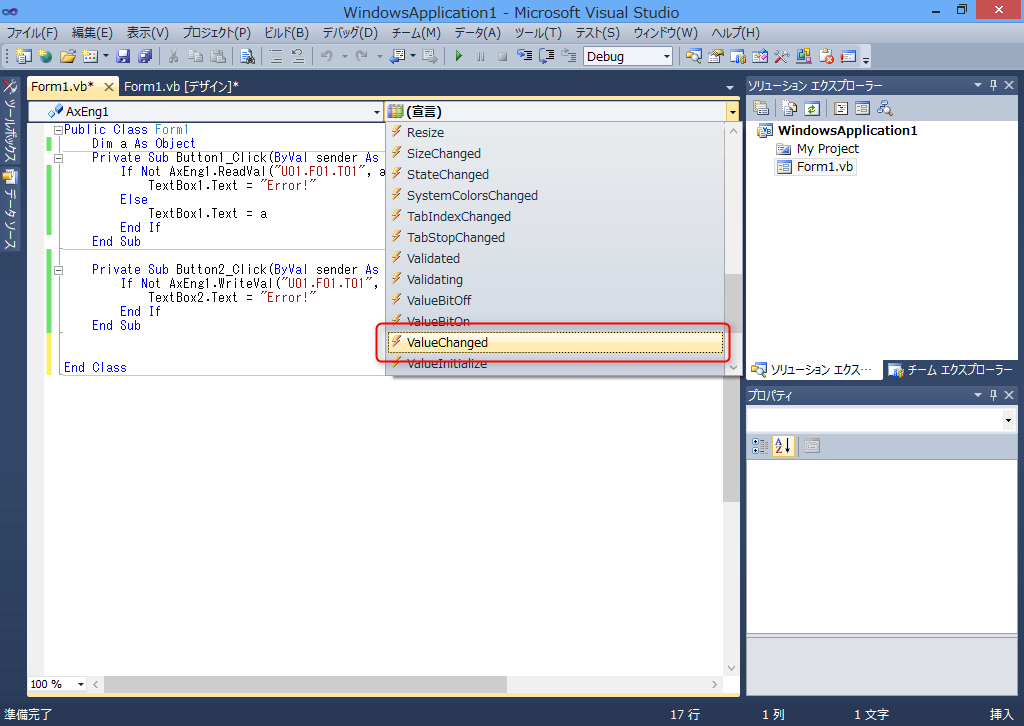Screen dimensions: 1024x726
Task: Select the TabIndexChanged event in the list
Action: pos(555,217)
